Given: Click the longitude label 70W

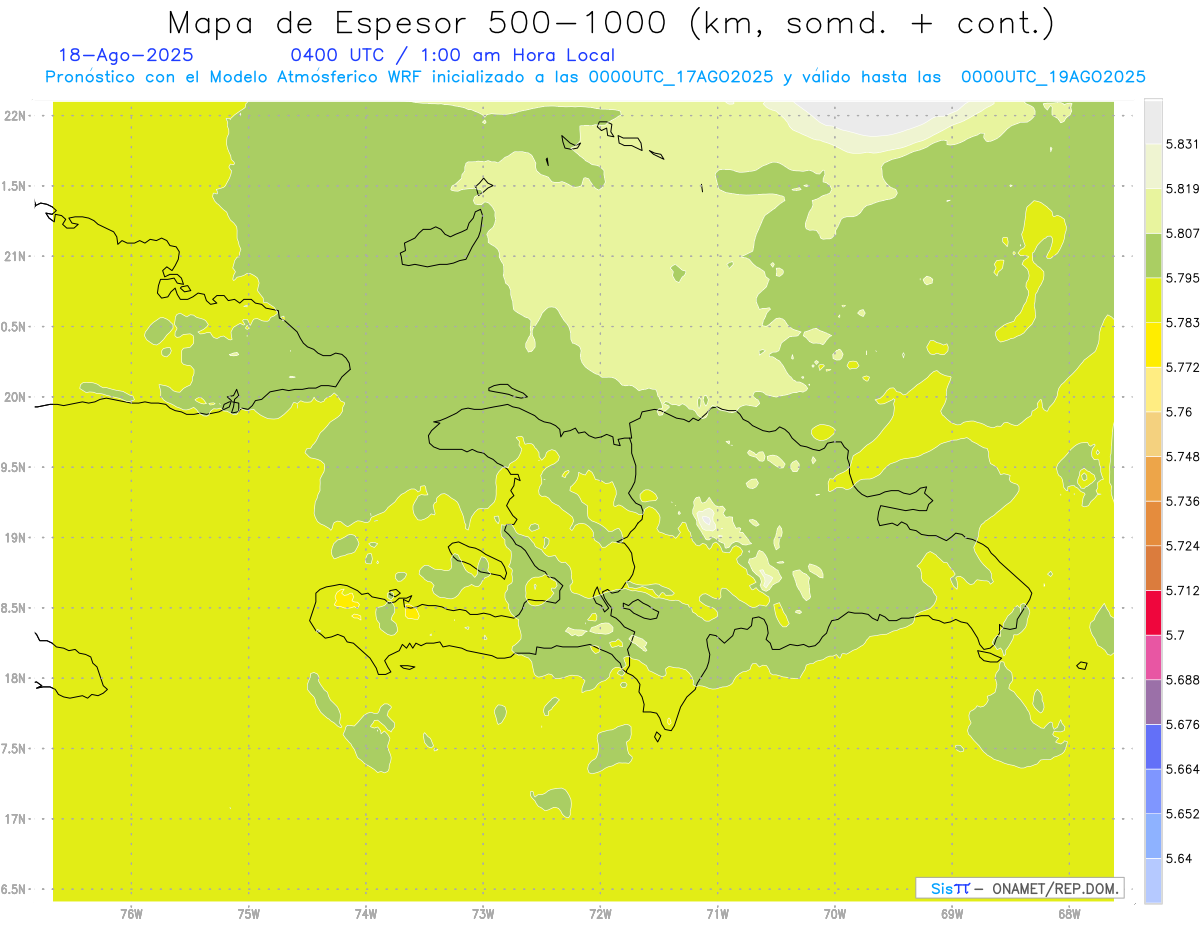Looking at the screenshot, I should tap(834, 914).
